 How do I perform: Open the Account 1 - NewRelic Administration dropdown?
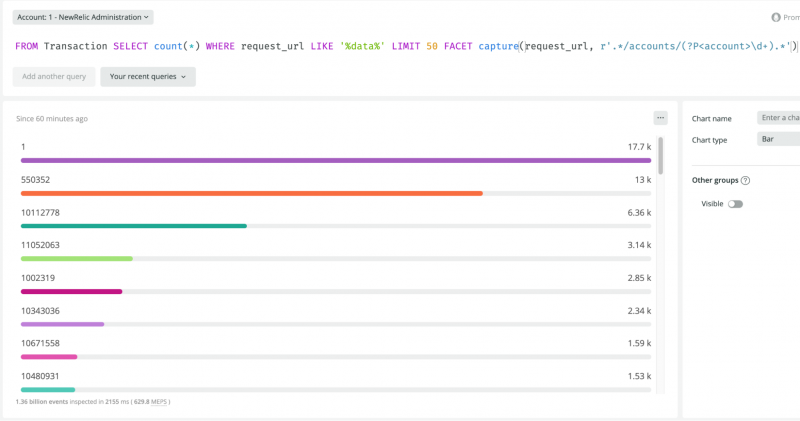(83, 17)
